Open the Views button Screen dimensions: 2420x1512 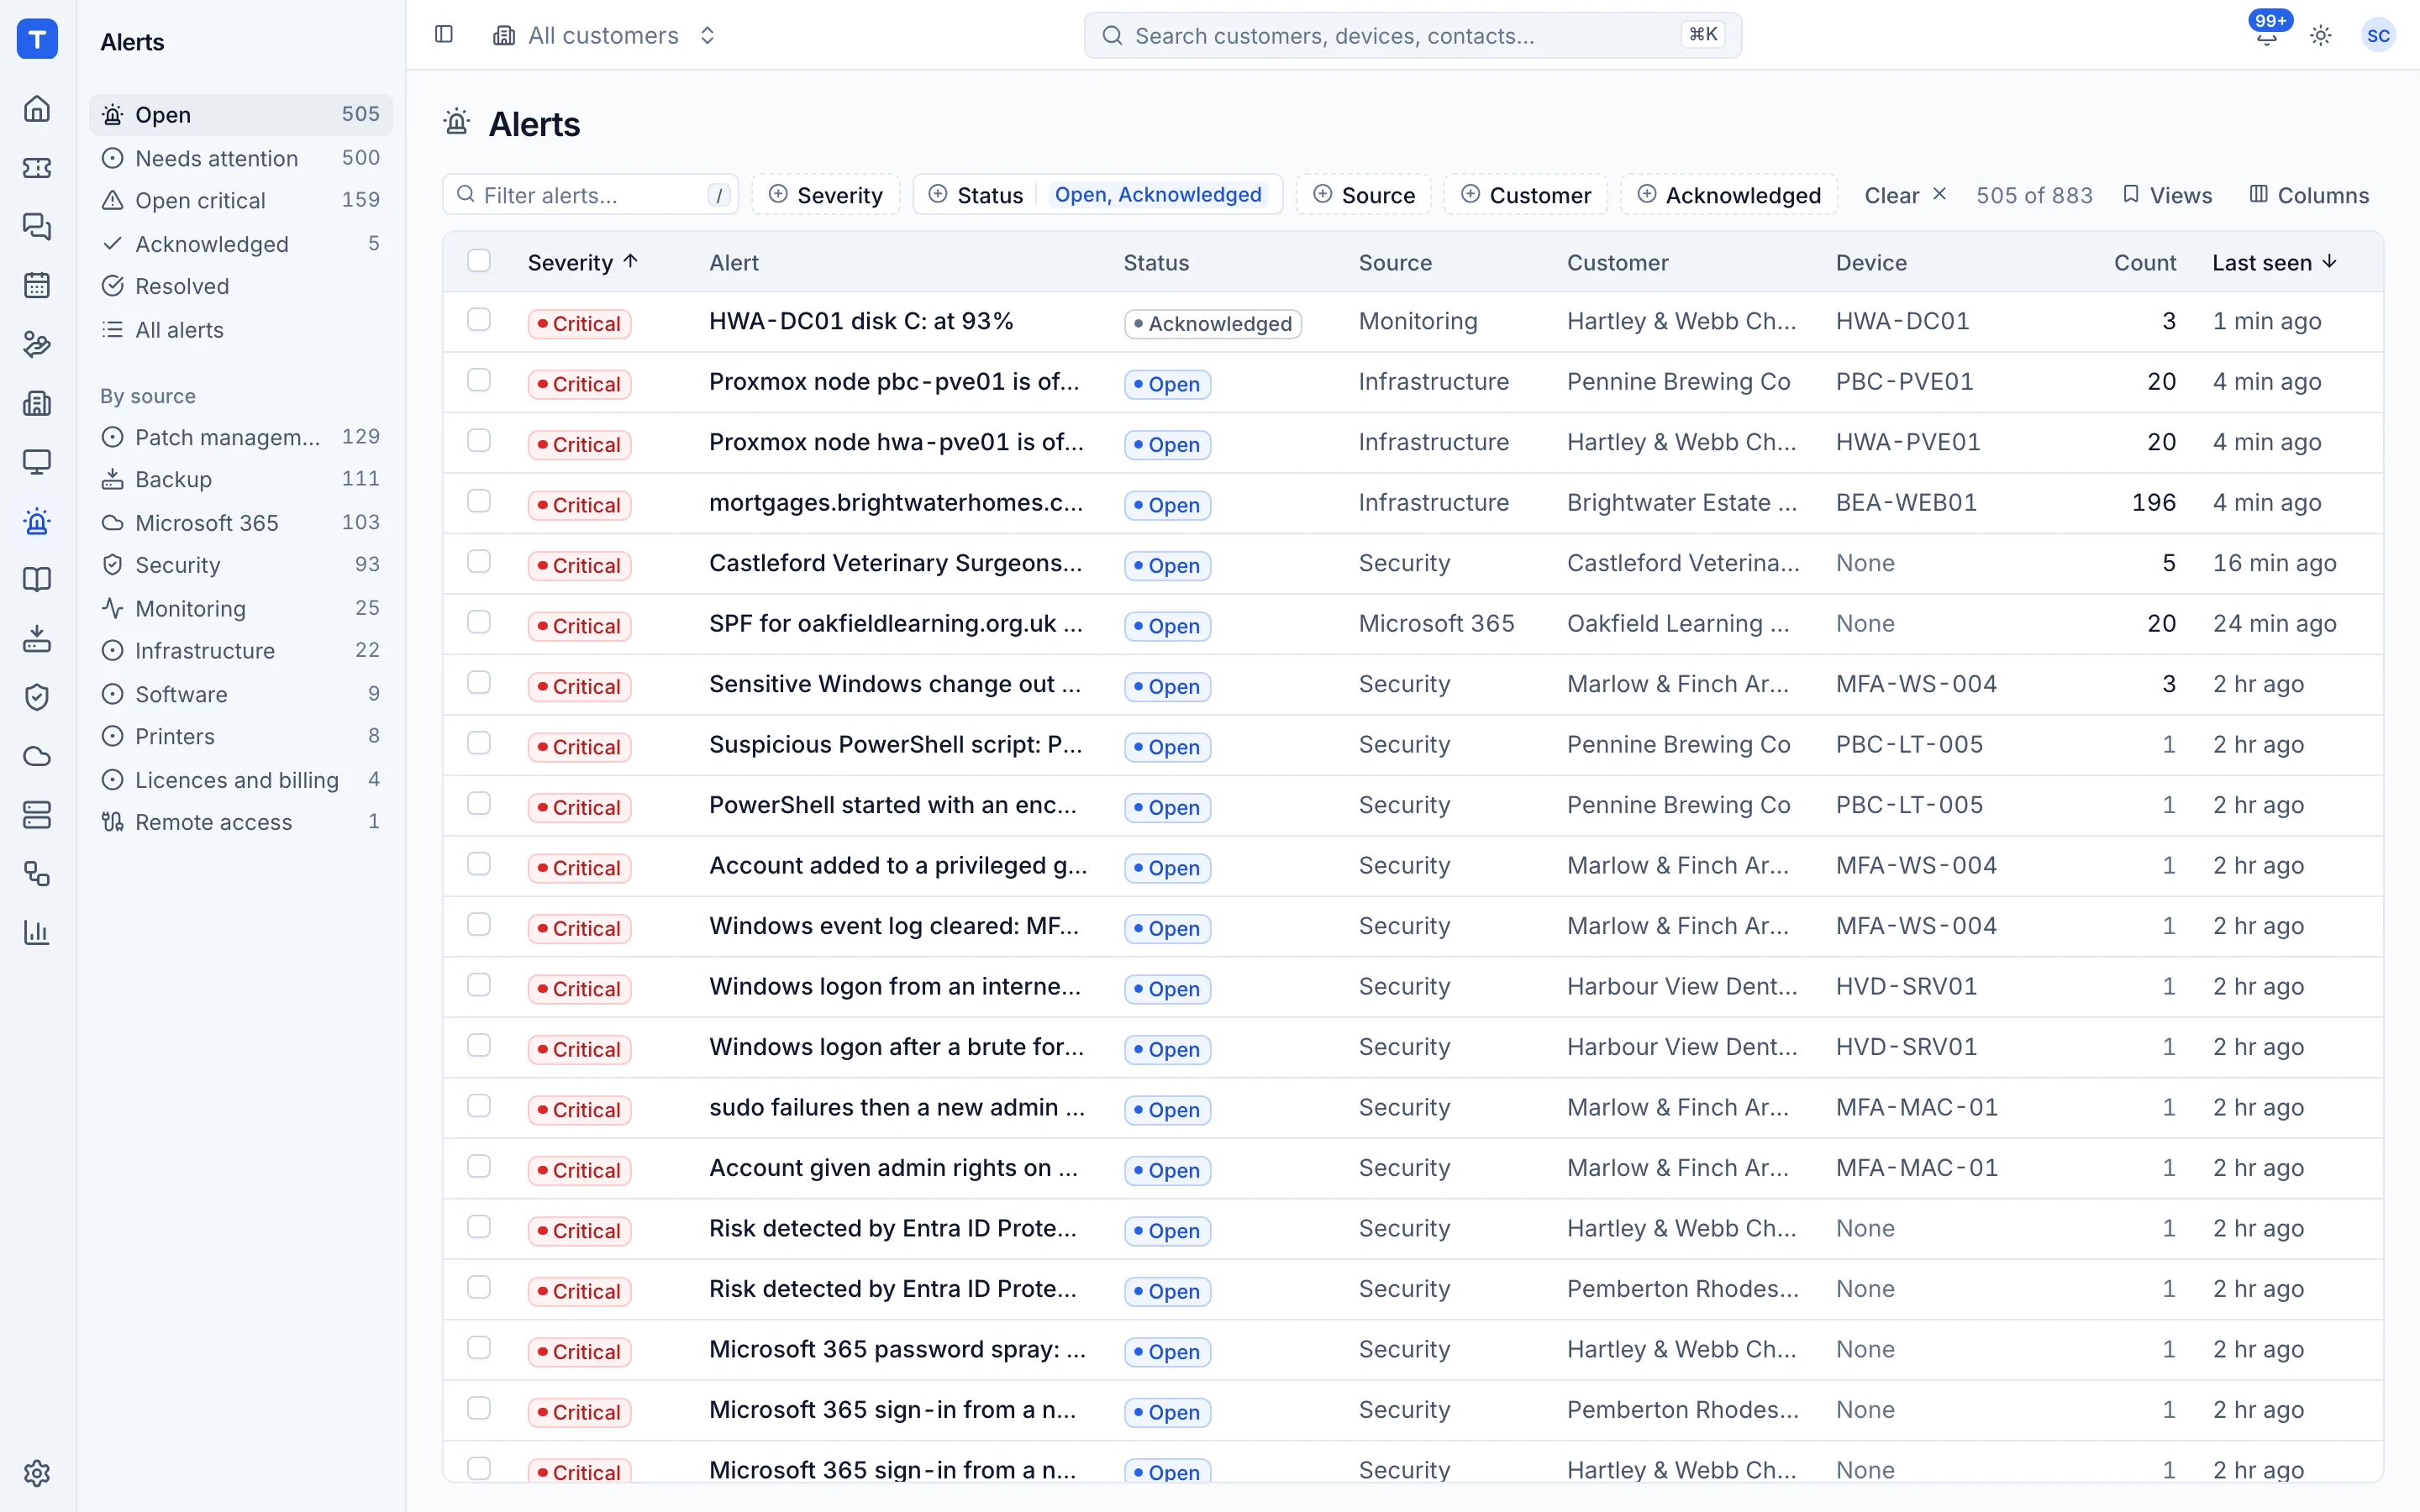point(2167,195)
